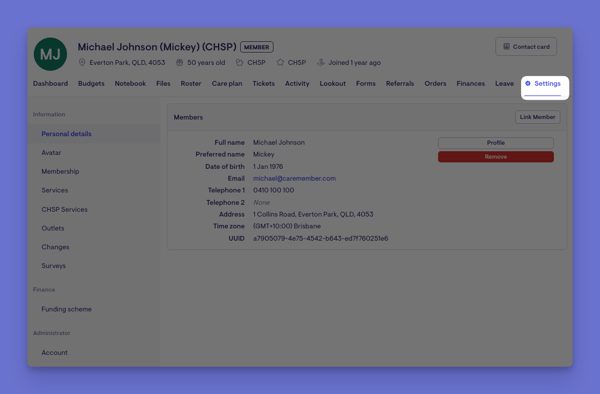This screenshot has width=600, height=394.
Task: Click the Link Member button
Action: [538, 117]
